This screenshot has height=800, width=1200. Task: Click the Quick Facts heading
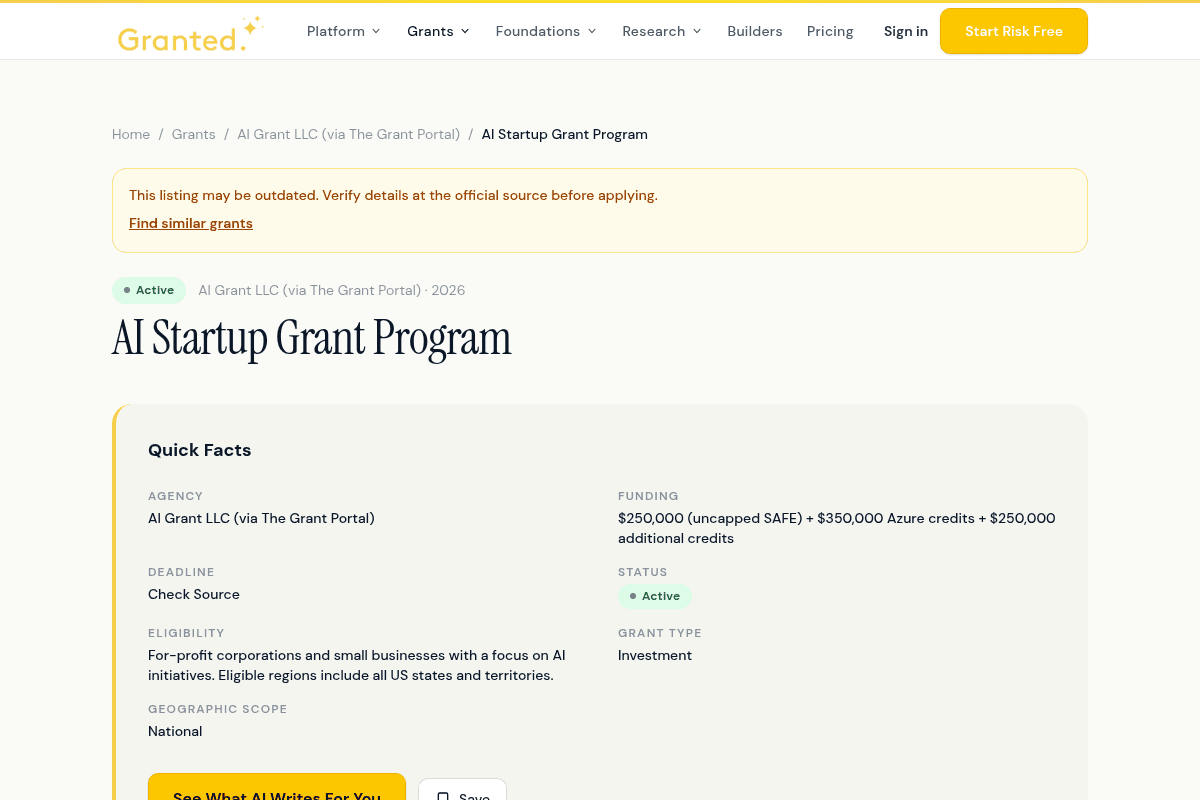(x=200, y=450)
